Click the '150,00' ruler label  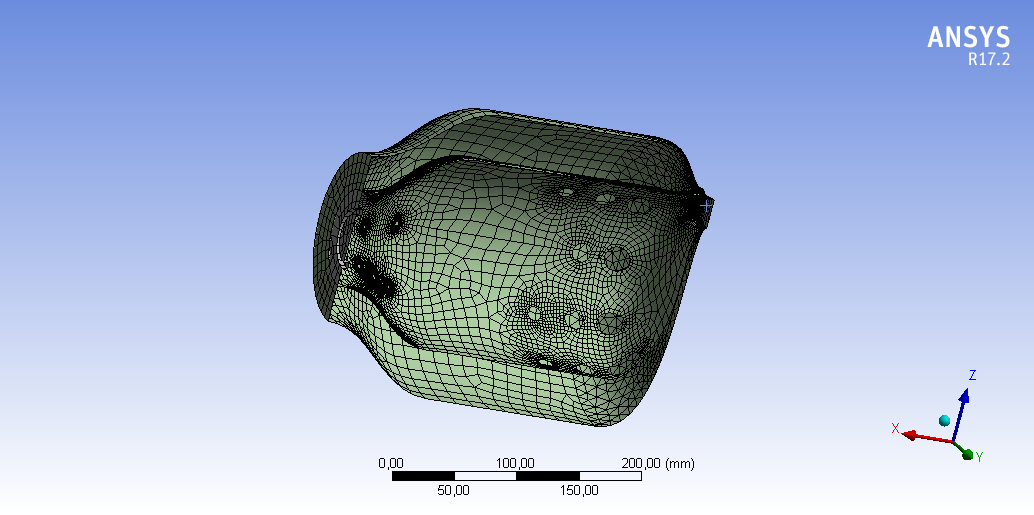[x=580, y=491]
